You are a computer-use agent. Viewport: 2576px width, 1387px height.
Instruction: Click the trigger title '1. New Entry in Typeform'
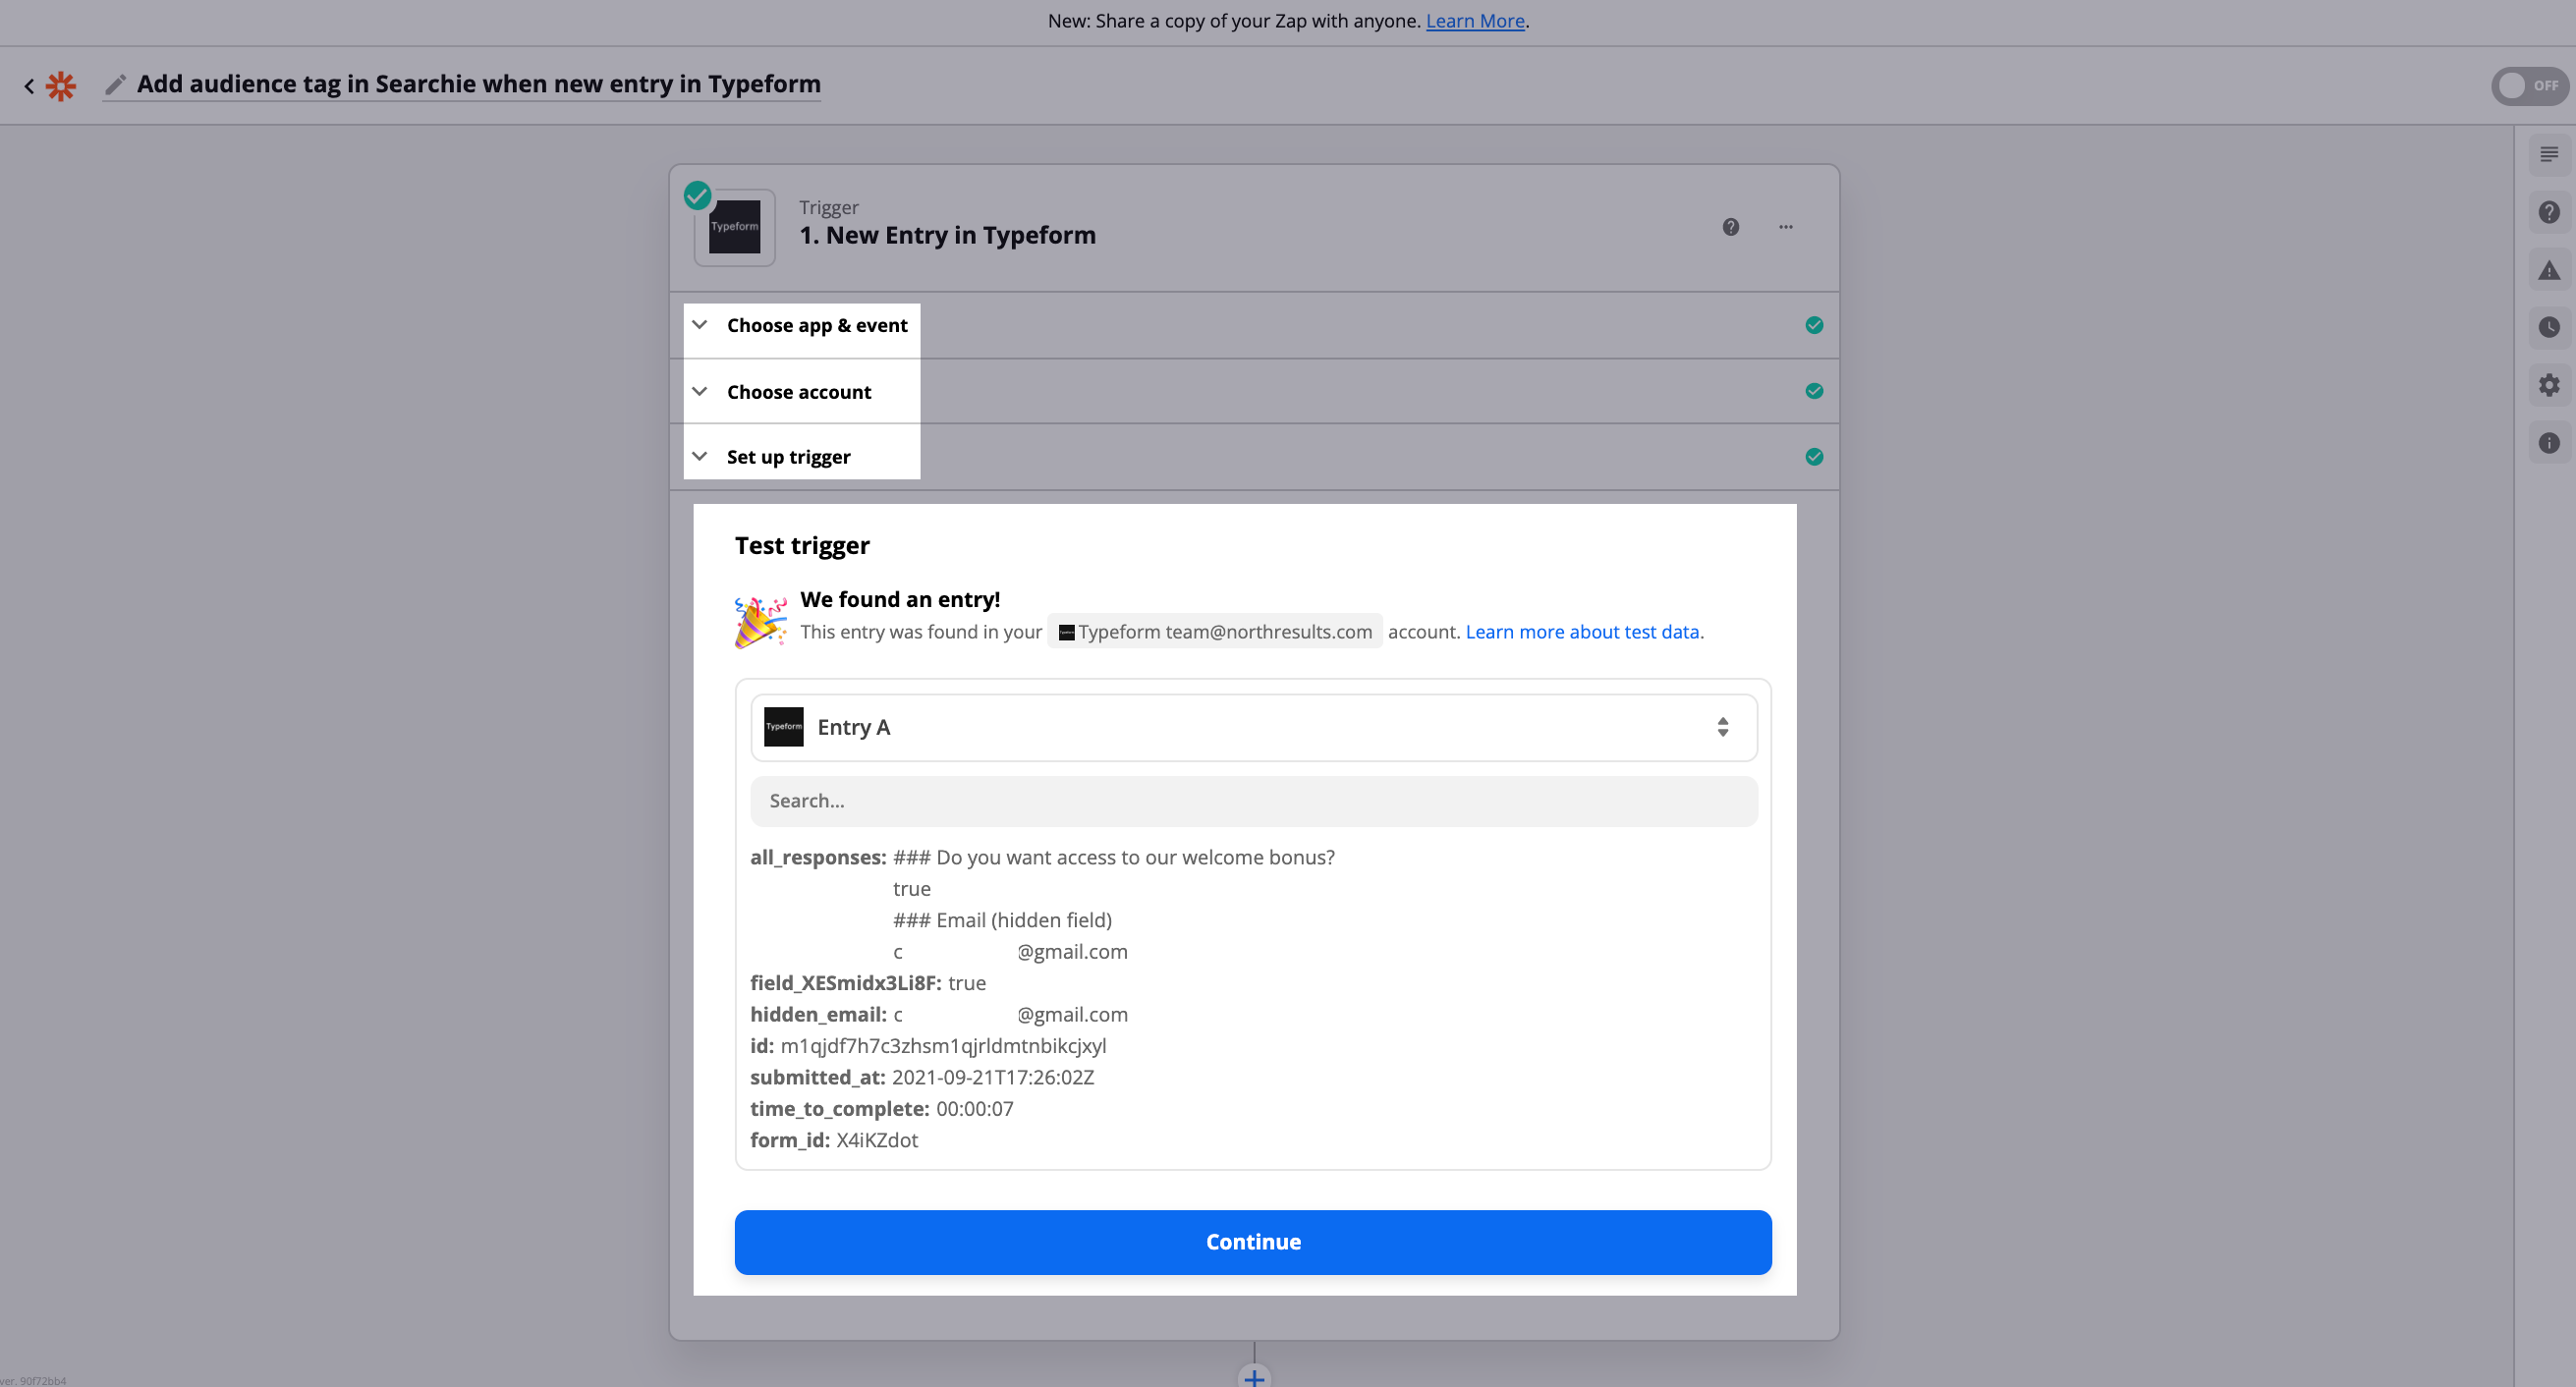click(947, 236)
